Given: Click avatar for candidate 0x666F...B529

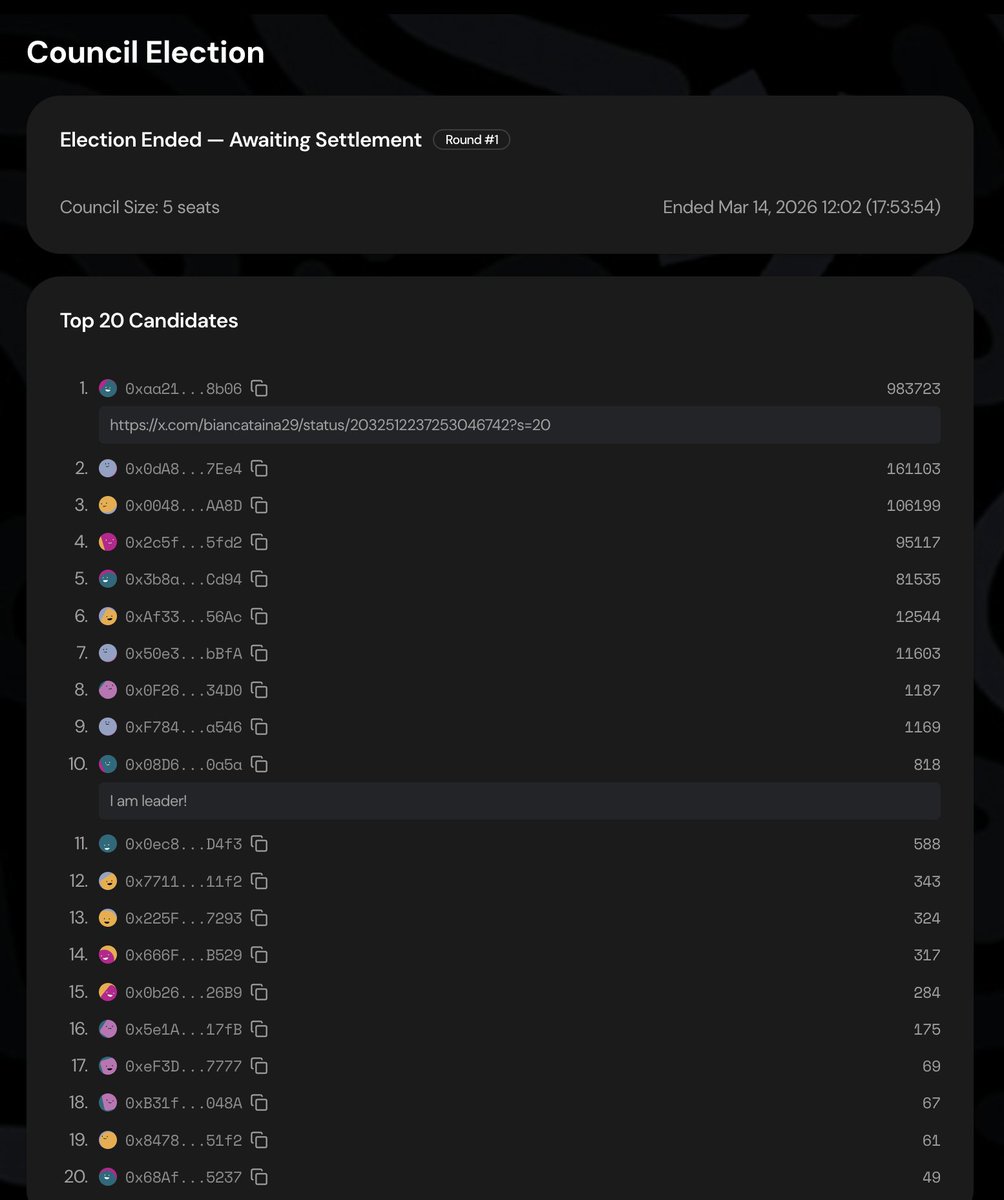Looking at the screenshot, I should [x=108, y=955].
